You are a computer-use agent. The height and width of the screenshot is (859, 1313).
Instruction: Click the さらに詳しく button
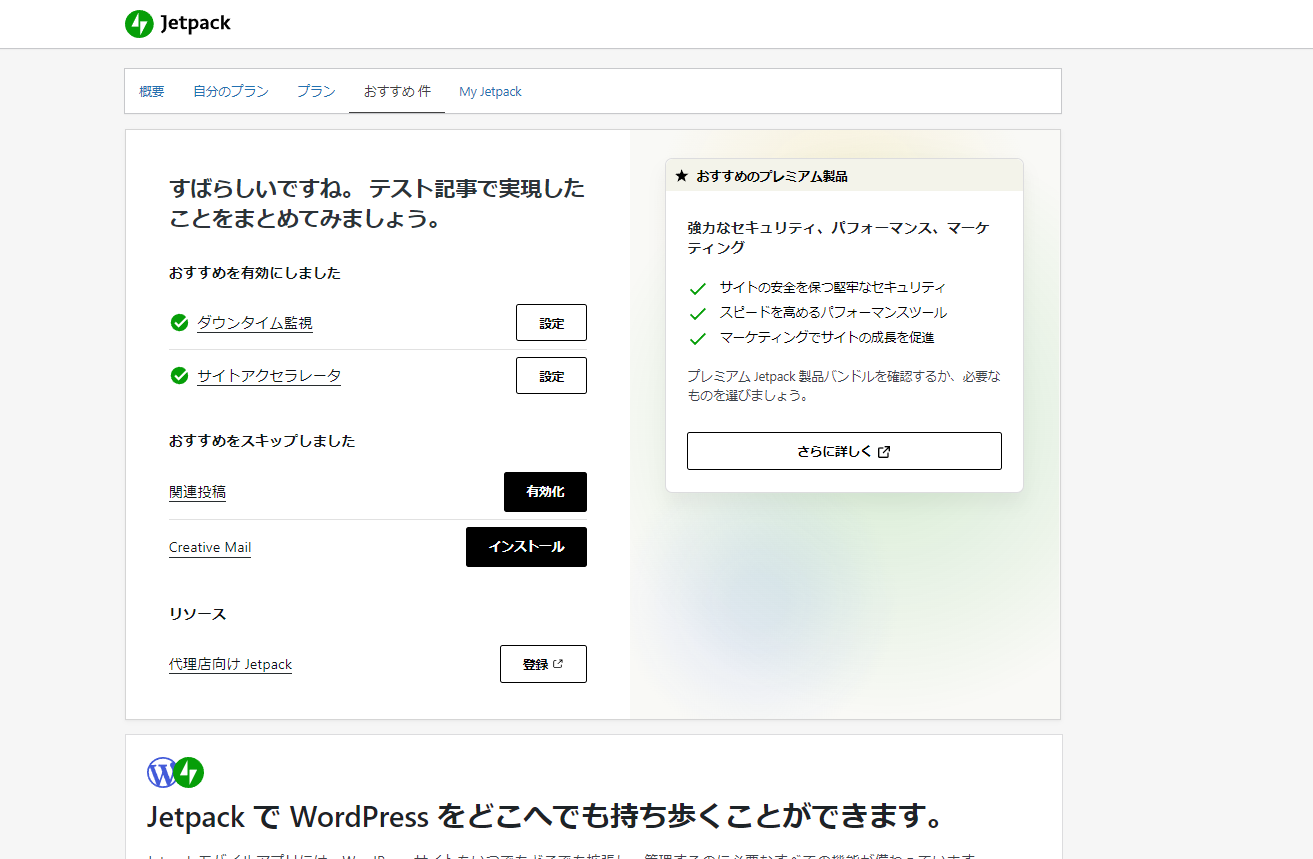click(x=844, y=451)
